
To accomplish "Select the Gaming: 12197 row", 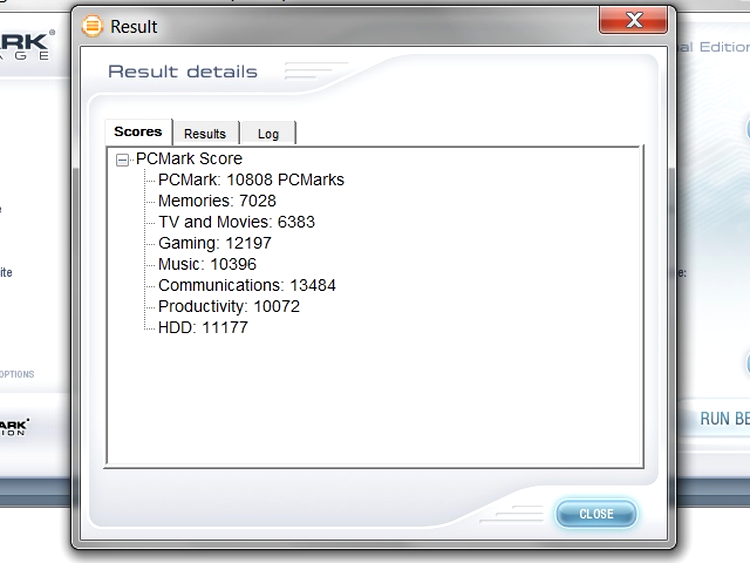I will (215, 243).
